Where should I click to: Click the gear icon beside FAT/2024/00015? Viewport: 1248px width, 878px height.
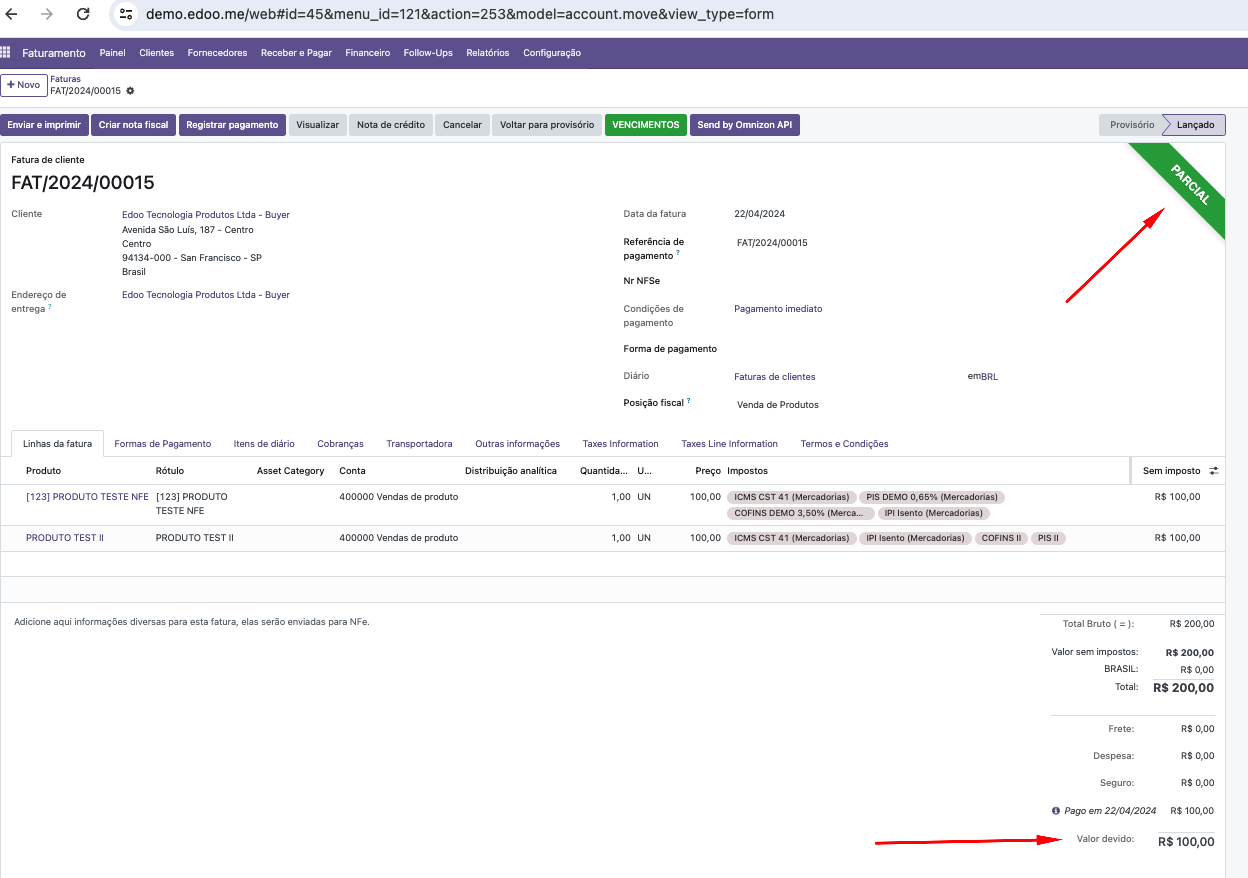tap(130, 91)
